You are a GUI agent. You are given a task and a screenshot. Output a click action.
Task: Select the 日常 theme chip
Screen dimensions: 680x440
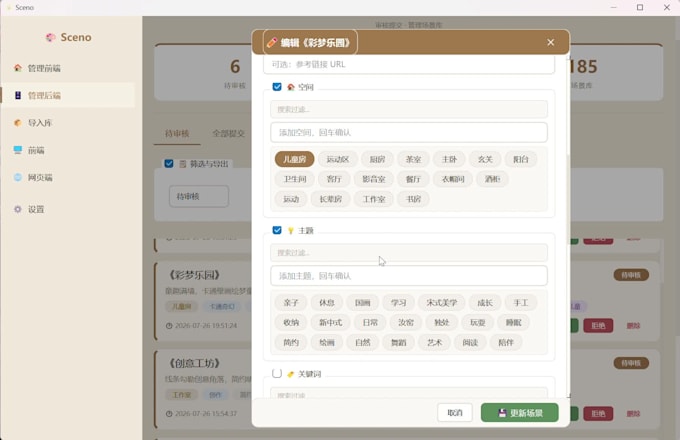370,323
